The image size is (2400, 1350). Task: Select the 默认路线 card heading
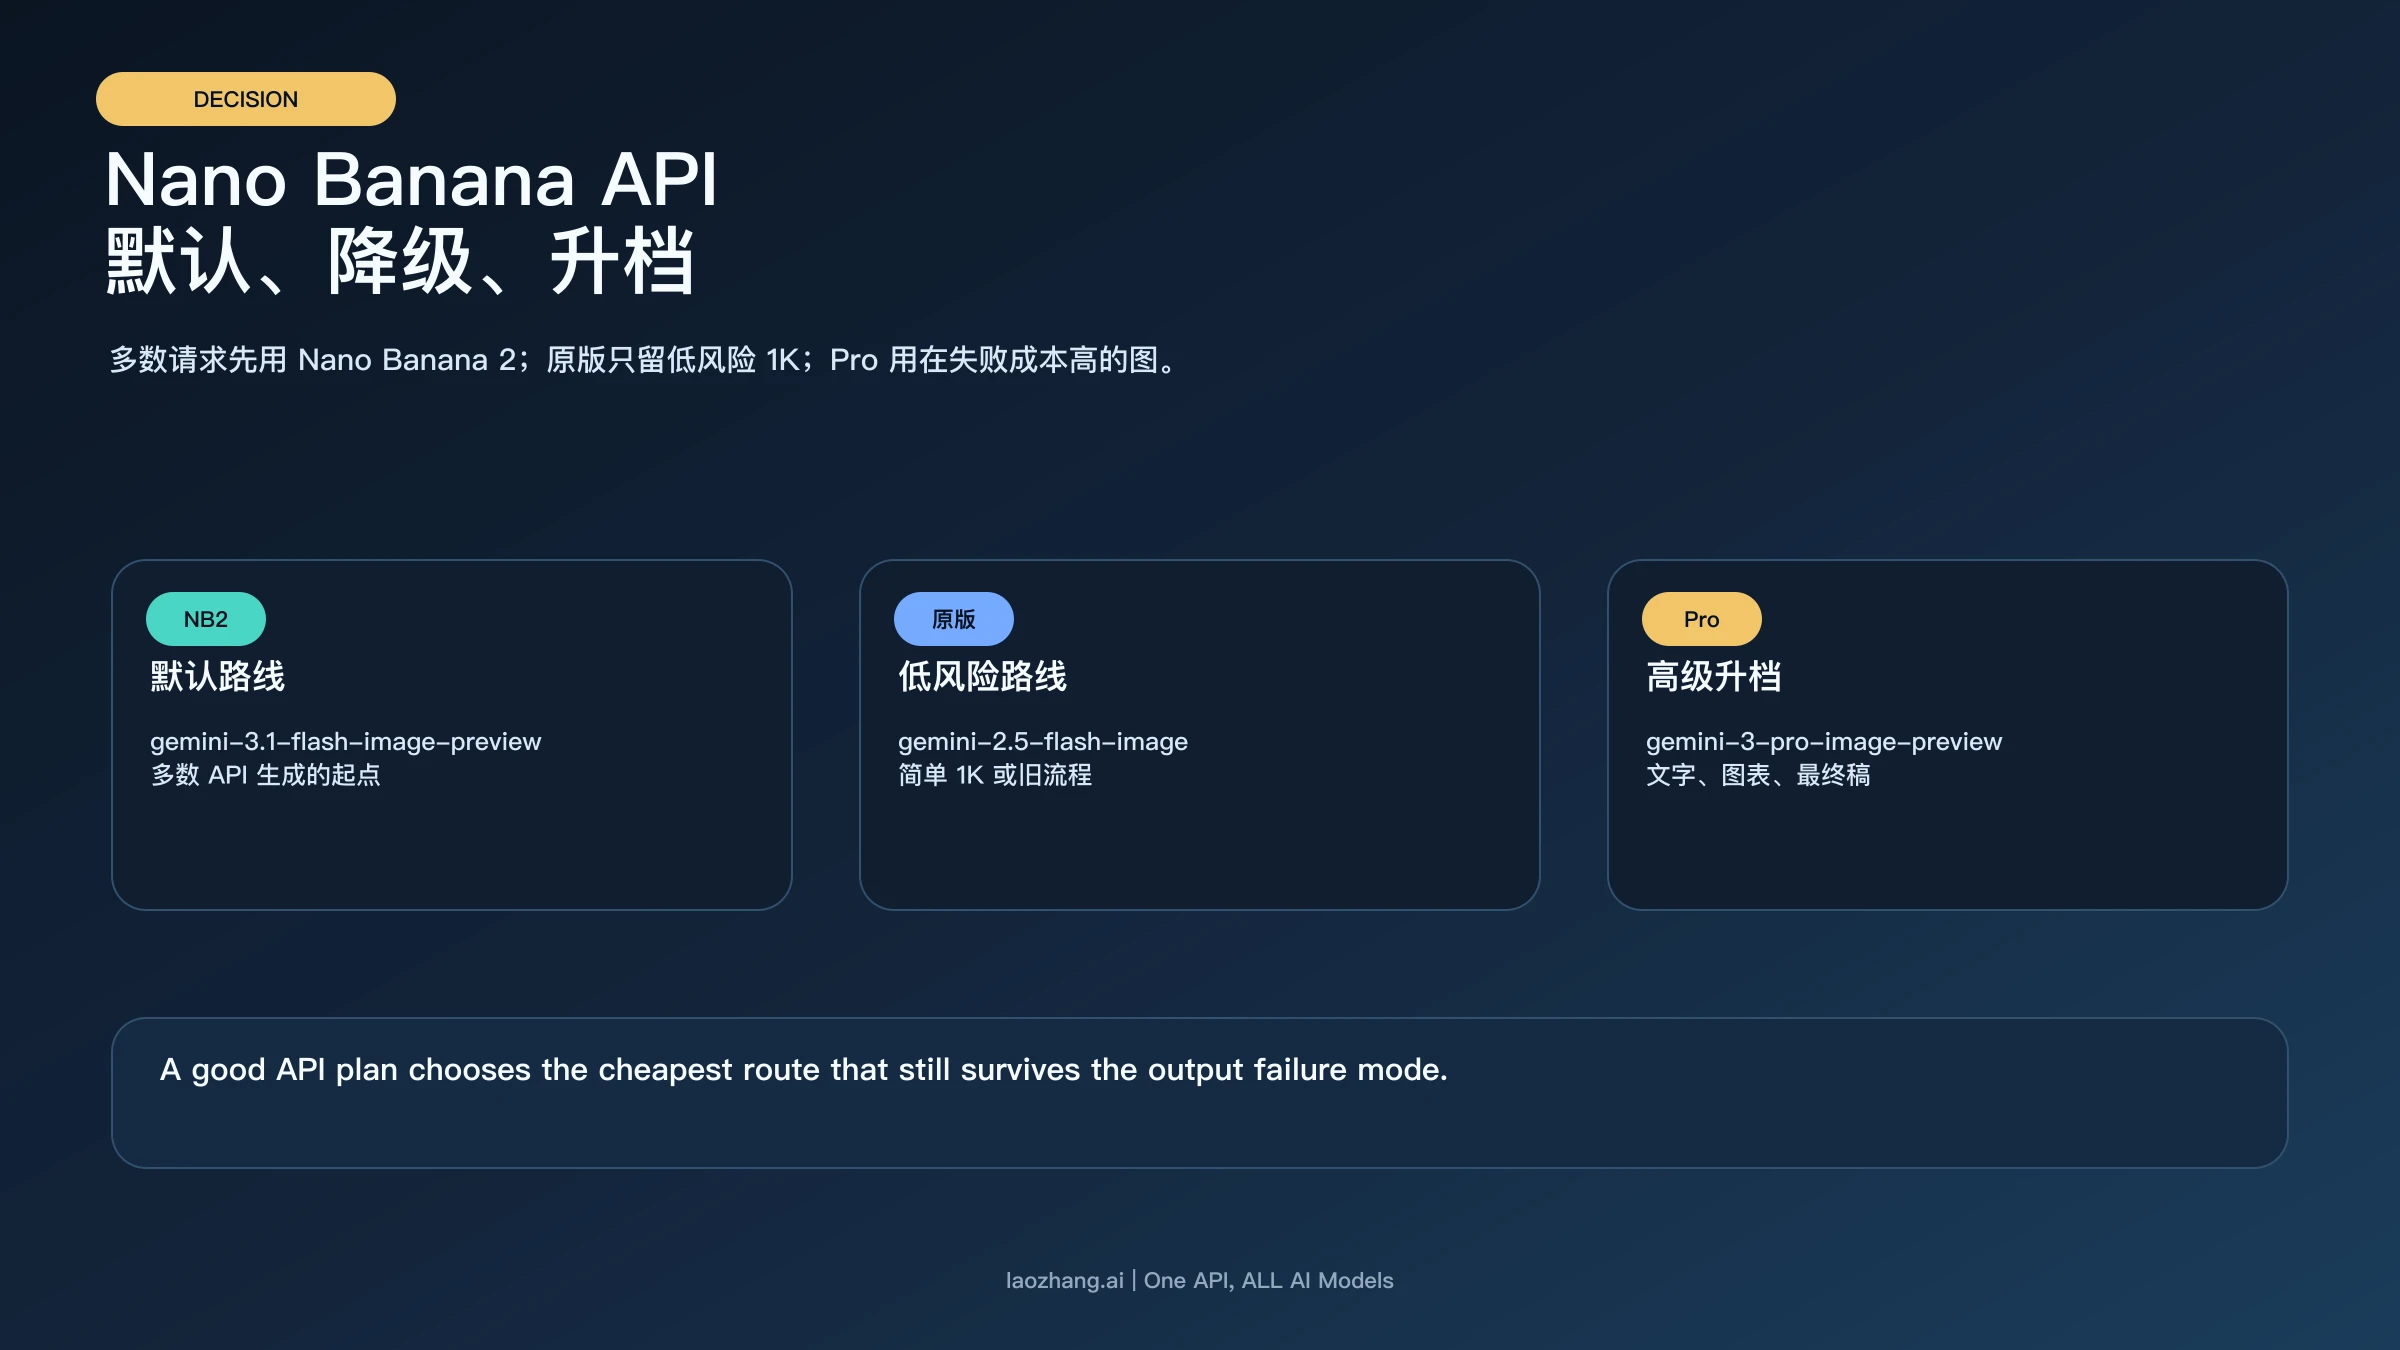pyautogui.click(x=217, y=676)
